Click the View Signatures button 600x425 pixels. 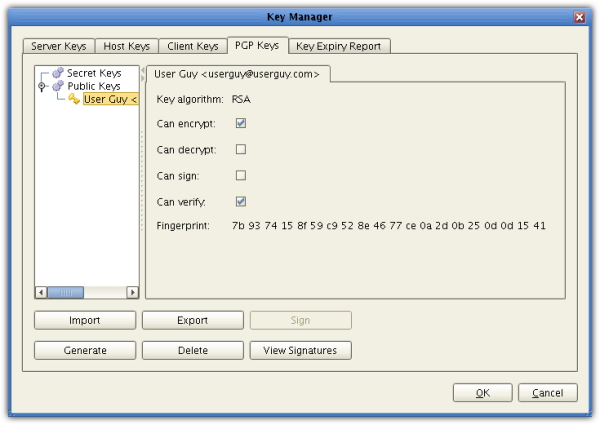(300, 351)
